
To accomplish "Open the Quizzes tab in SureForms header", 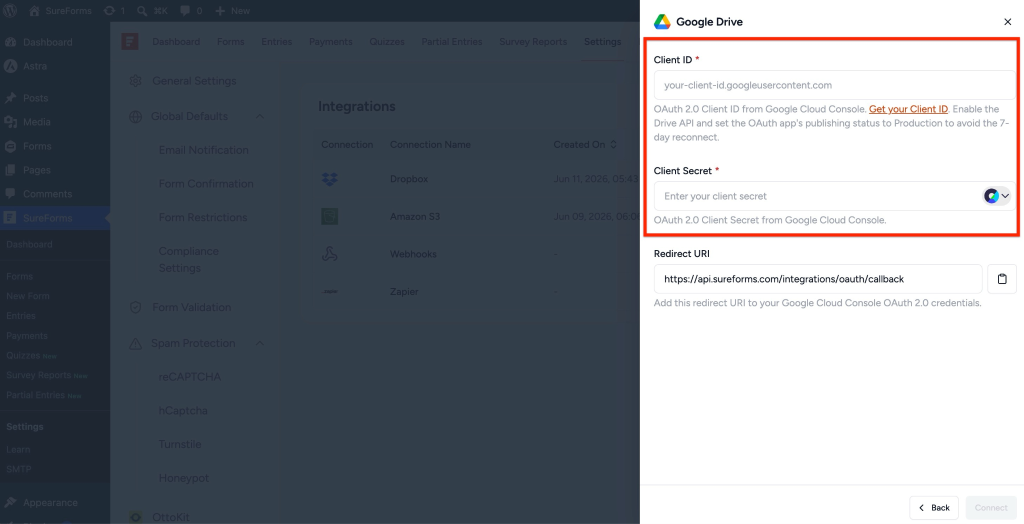I will click(x=387, y=42).
